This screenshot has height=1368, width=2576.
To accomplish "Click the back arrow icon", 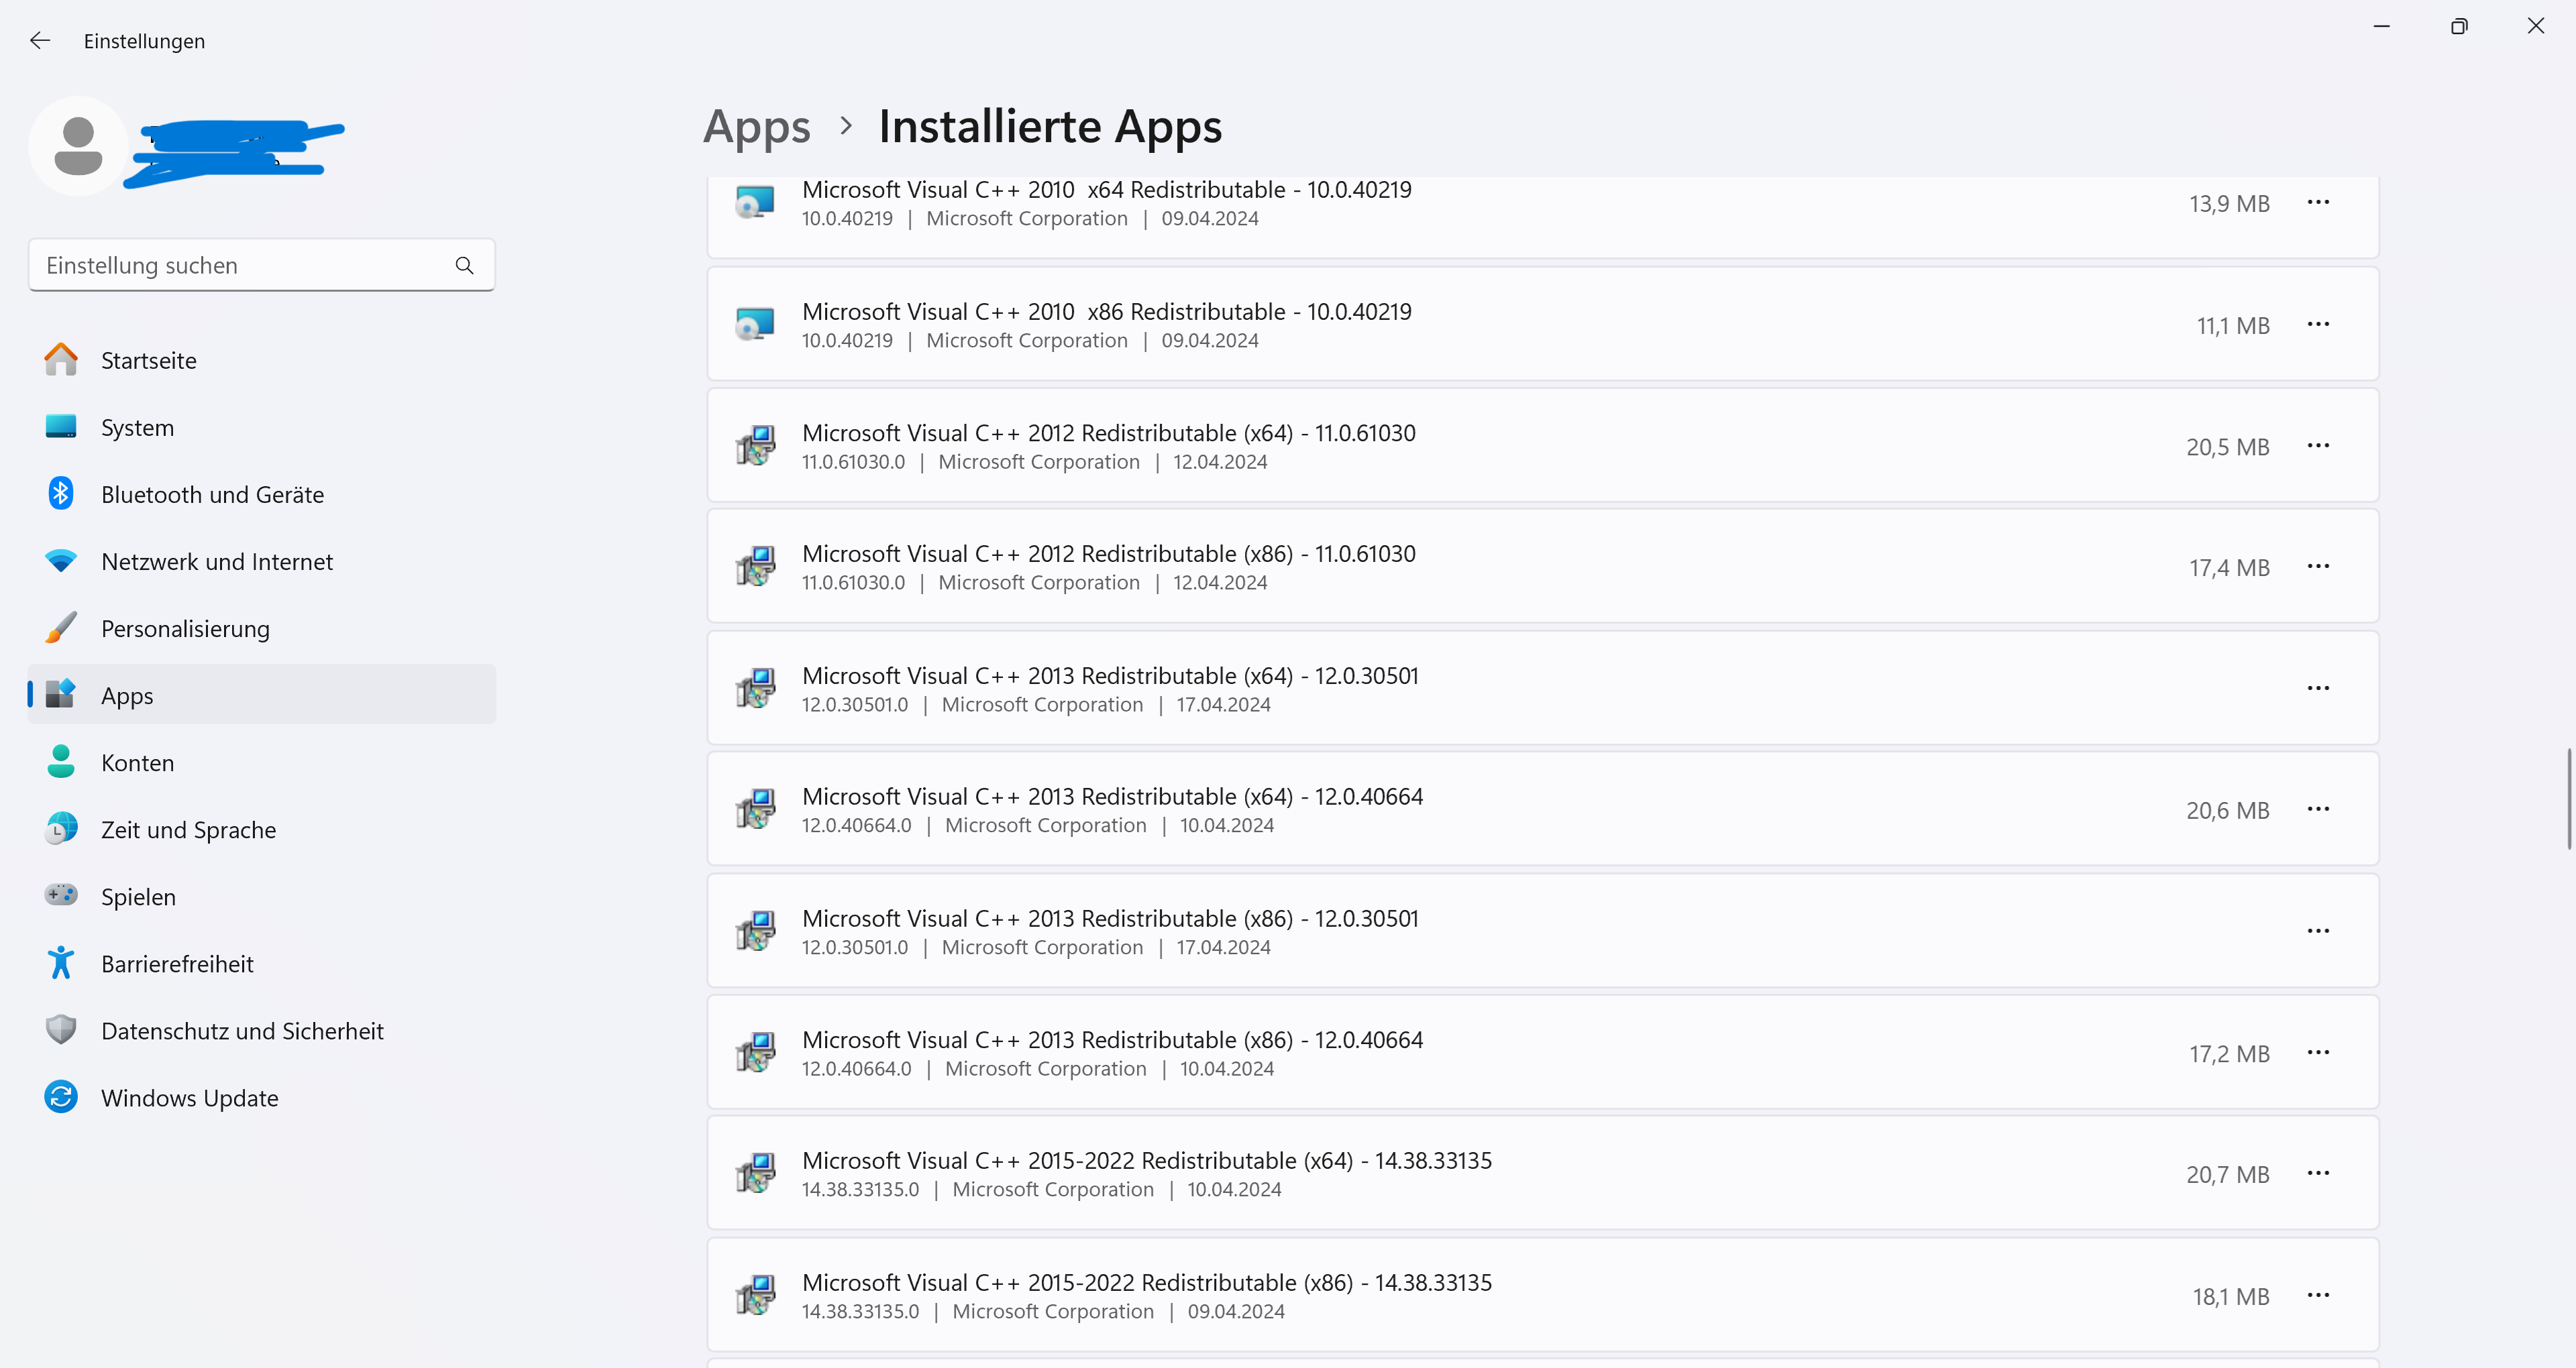I will coord(40,41).
